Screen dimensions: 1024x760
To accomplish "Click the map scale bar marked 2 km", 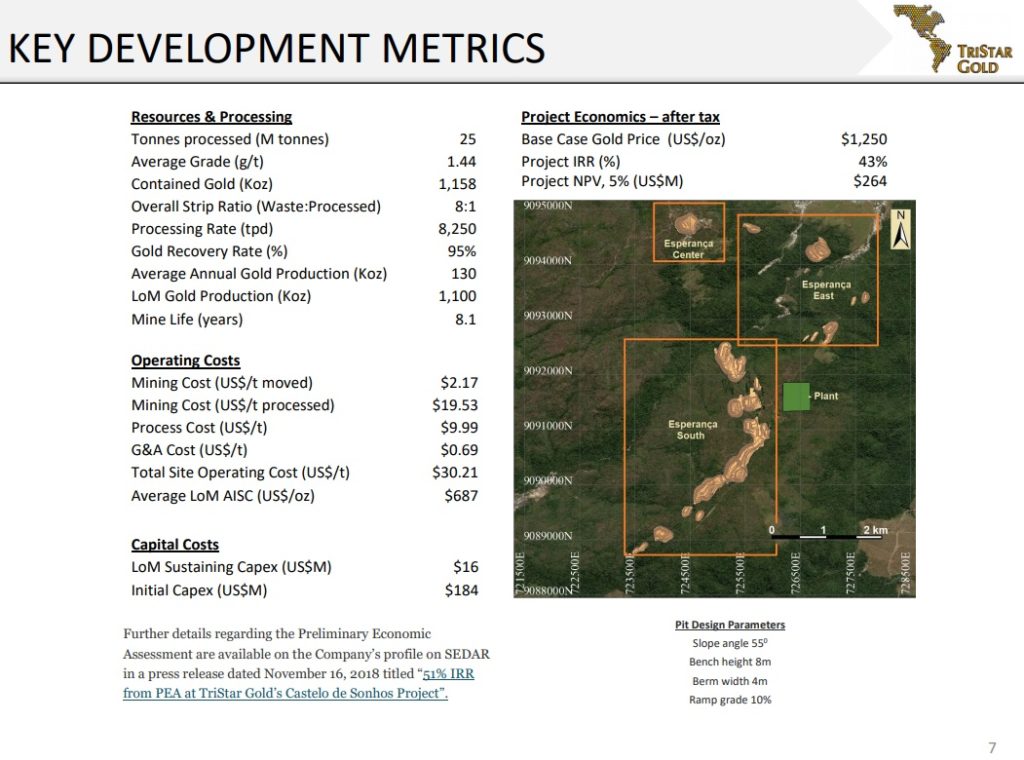I will 829,531.
